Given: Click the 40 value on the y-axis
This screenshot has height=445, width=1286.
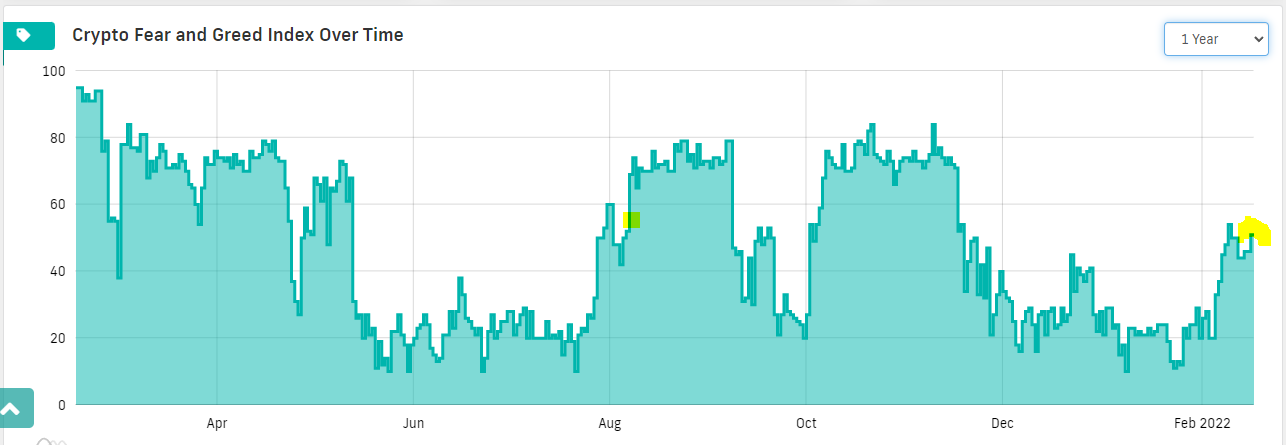Looking at the screenshot, I should point(58,271).
